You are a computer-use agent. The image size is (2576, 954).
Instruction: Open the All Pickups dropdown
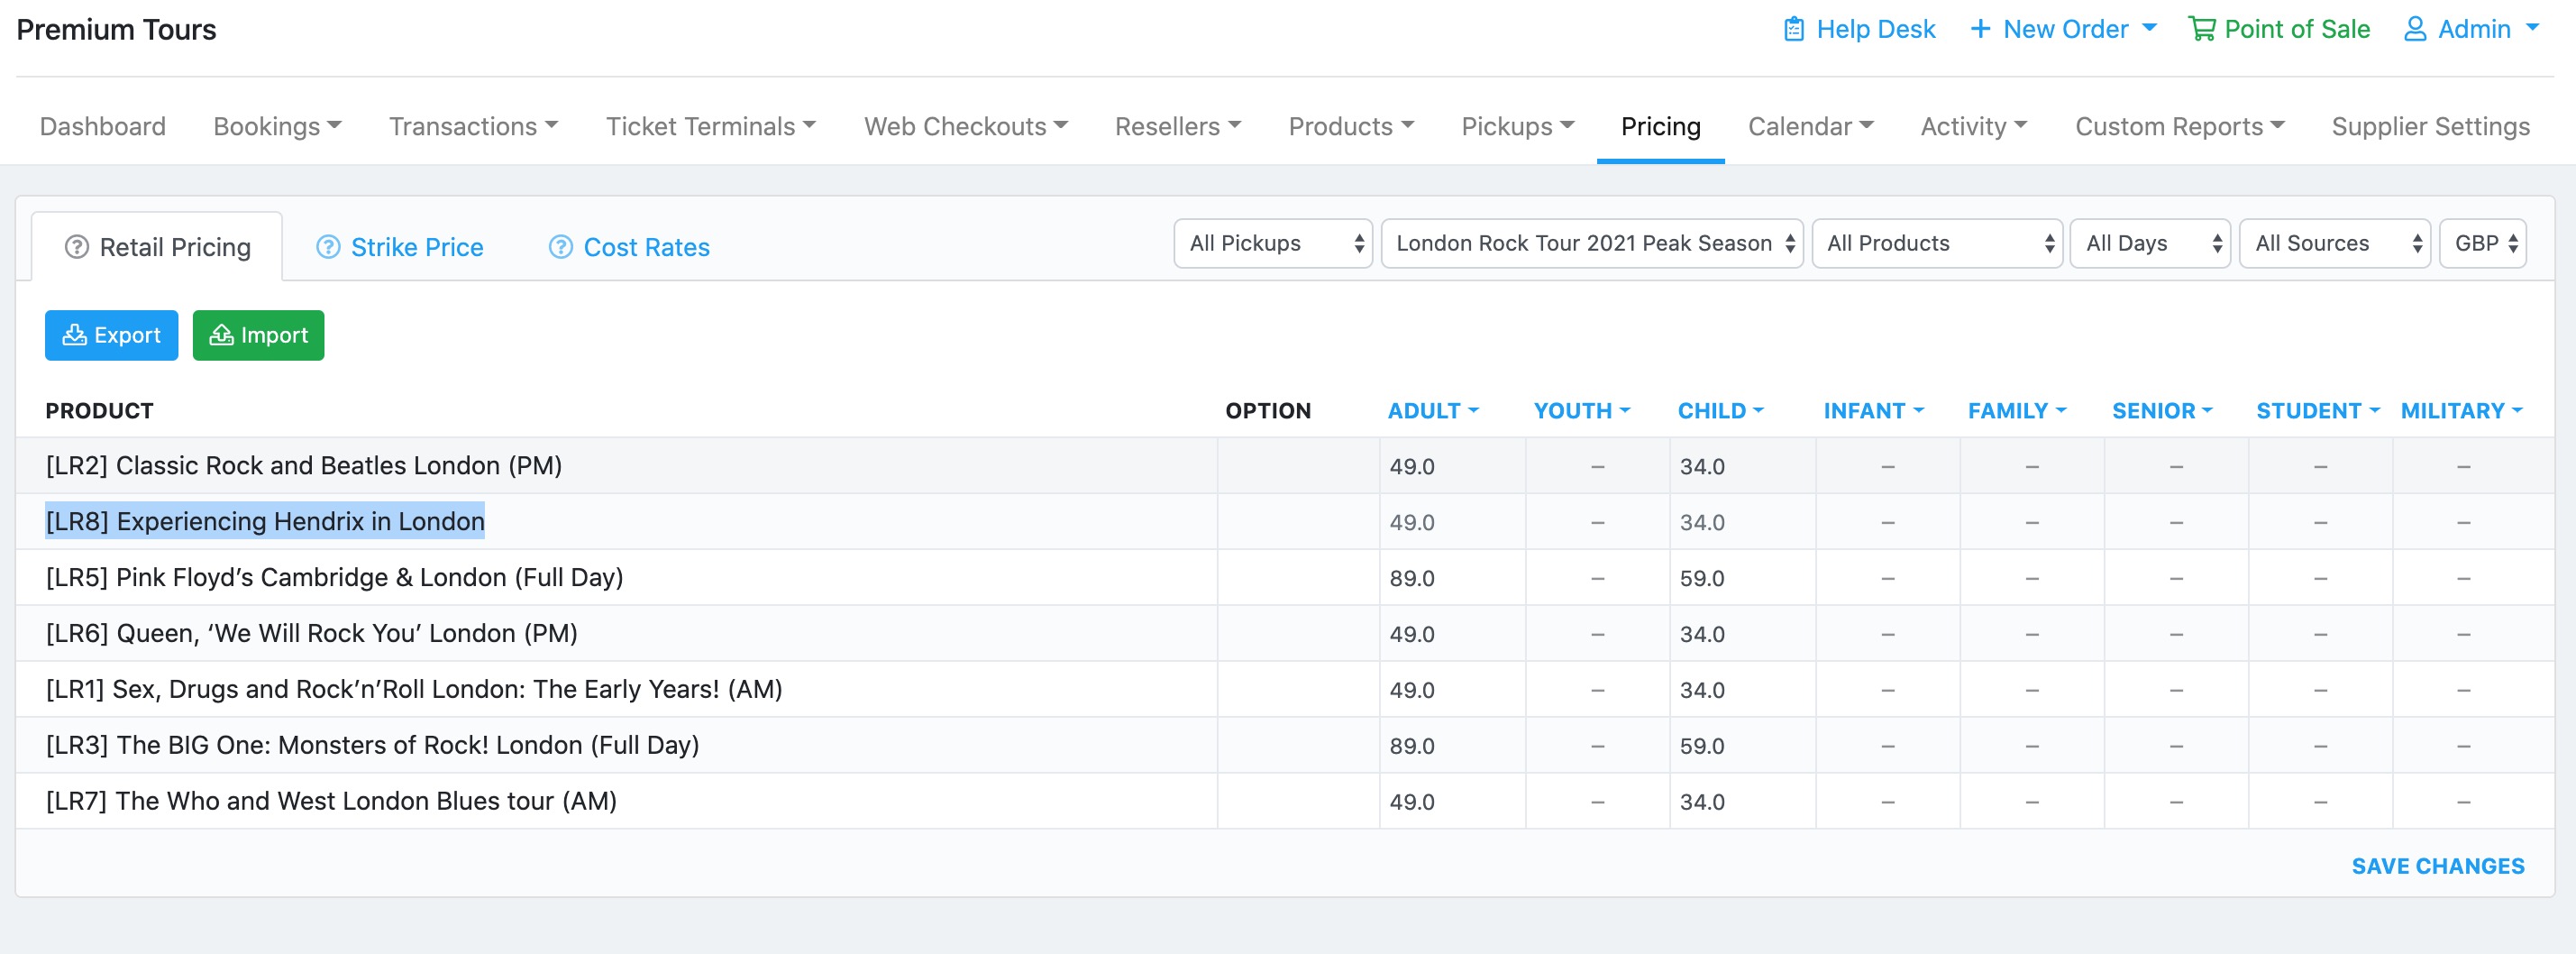(1272, 244)
